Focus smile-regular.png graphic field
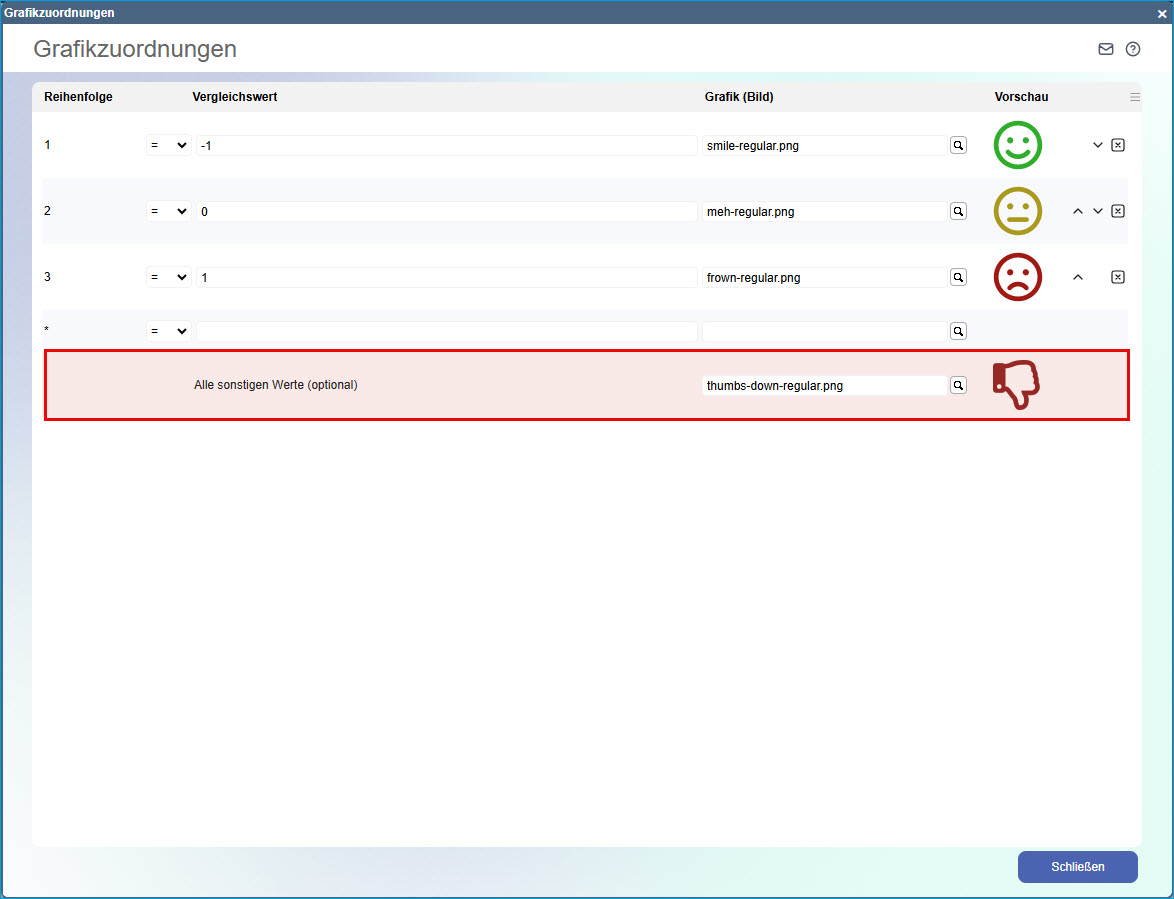 825,145
